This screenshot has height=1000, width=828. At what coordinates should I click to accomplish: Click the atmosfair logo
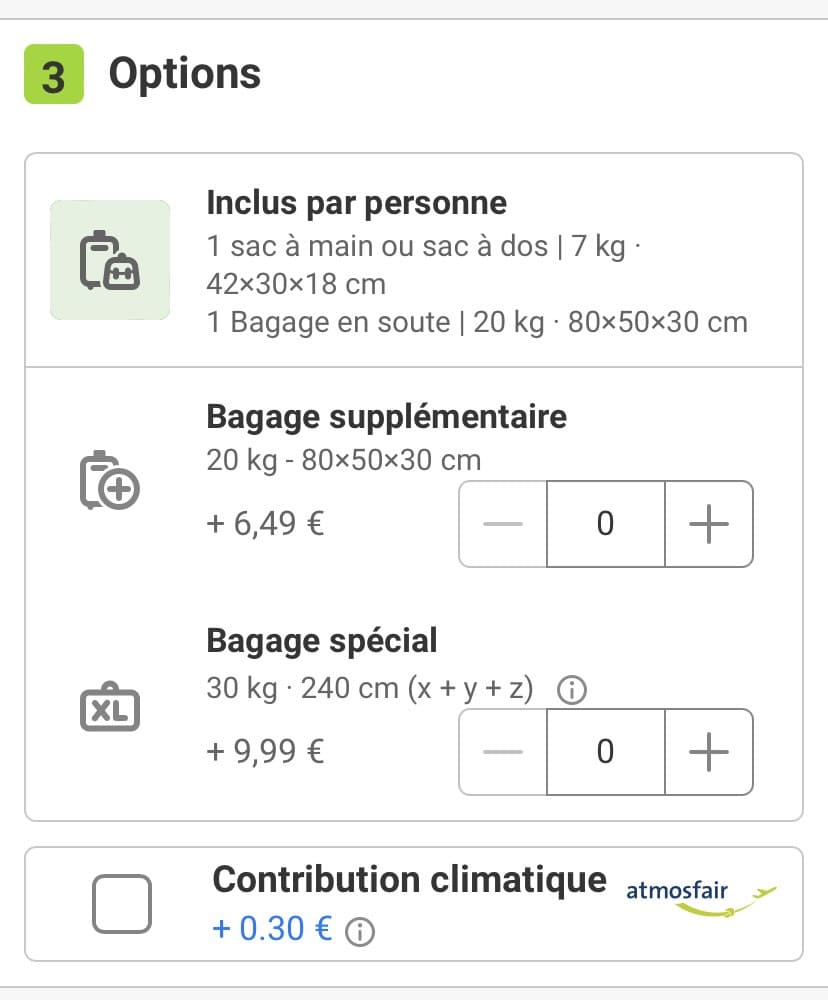(x=700, y=893)
